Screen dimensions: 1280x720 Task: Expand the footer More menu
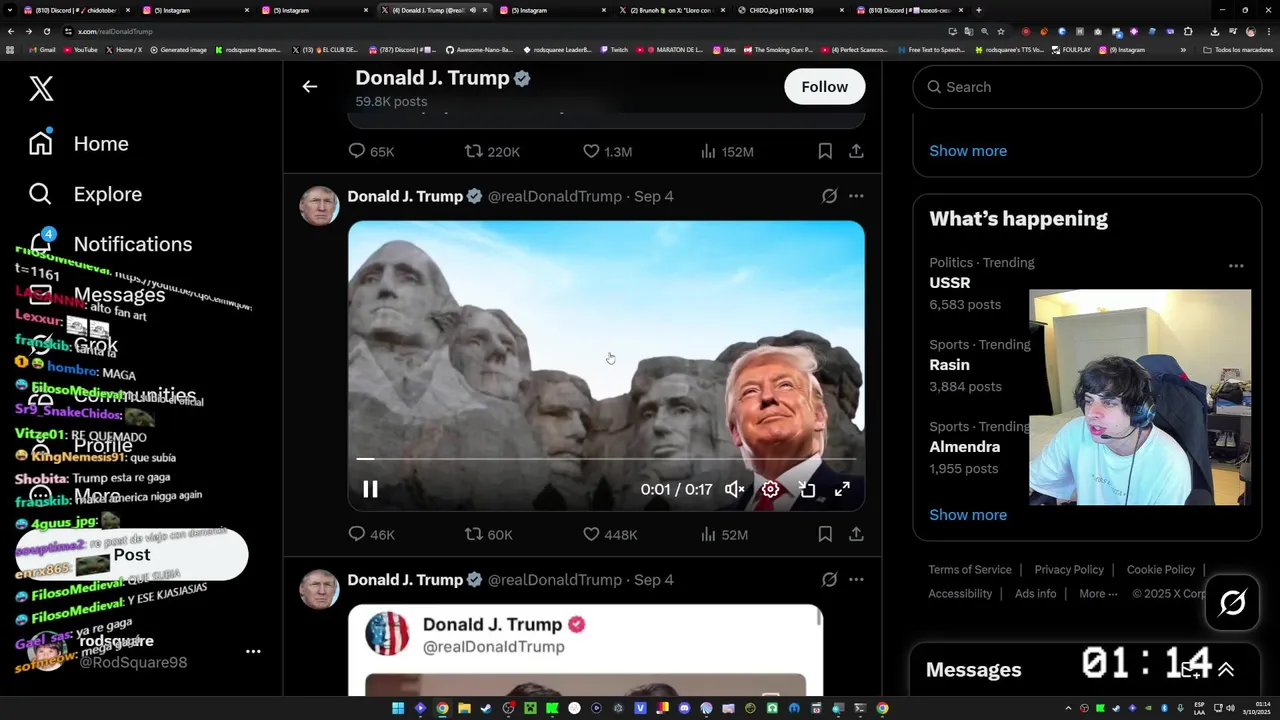click(1098, 594)
